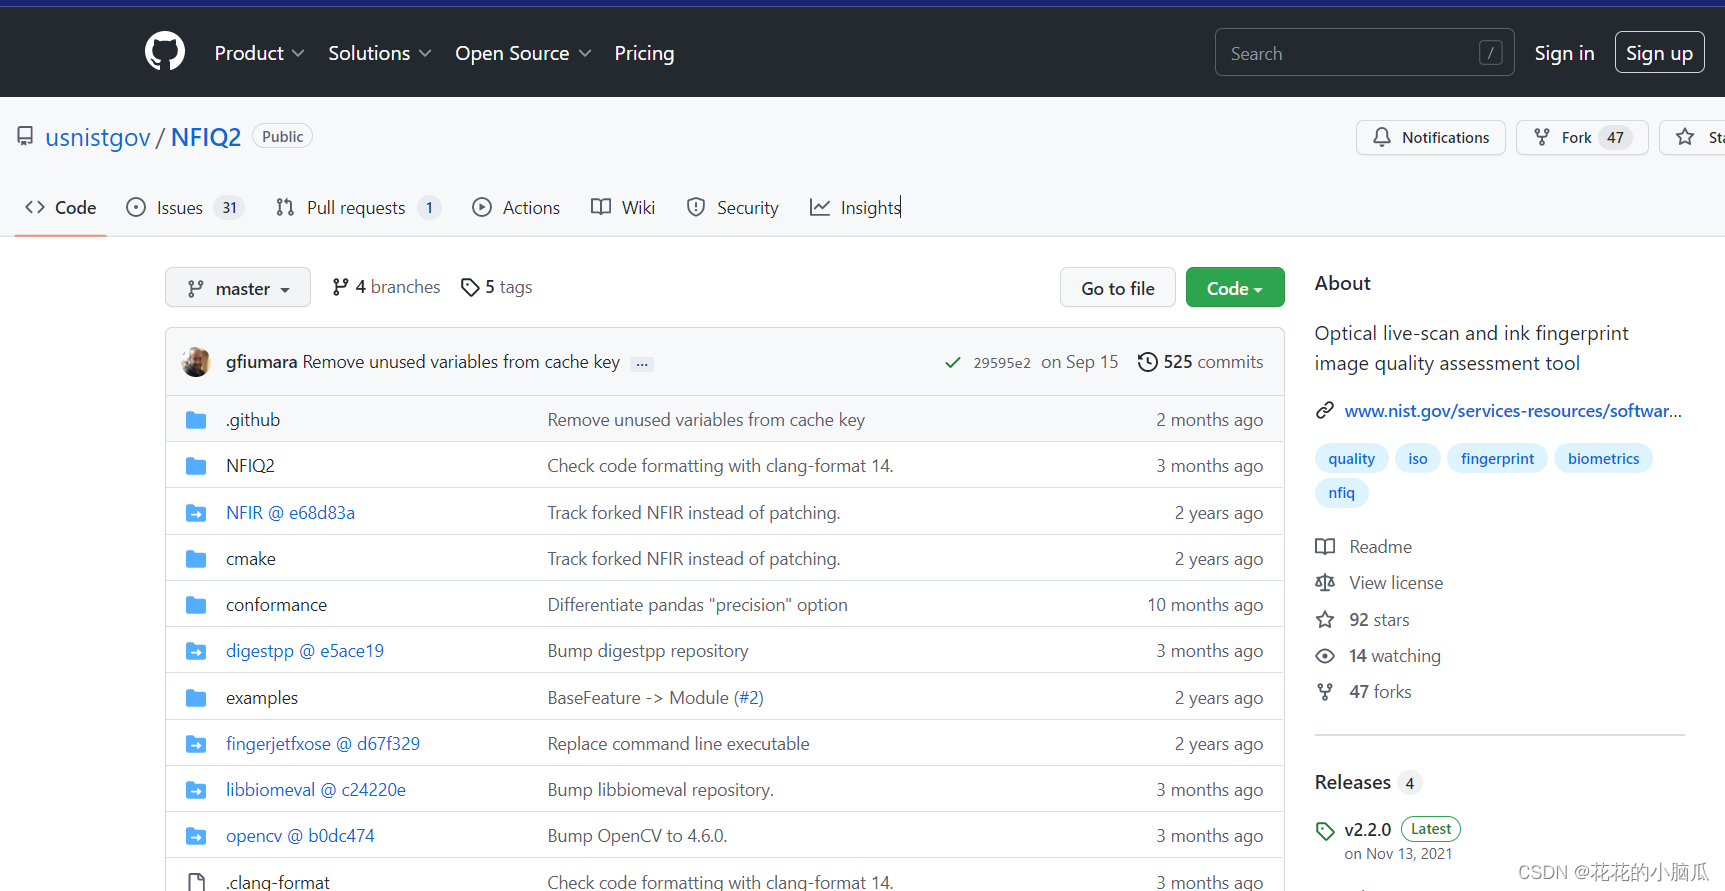Select the fingerprint topic tag

click(1497, 459)
